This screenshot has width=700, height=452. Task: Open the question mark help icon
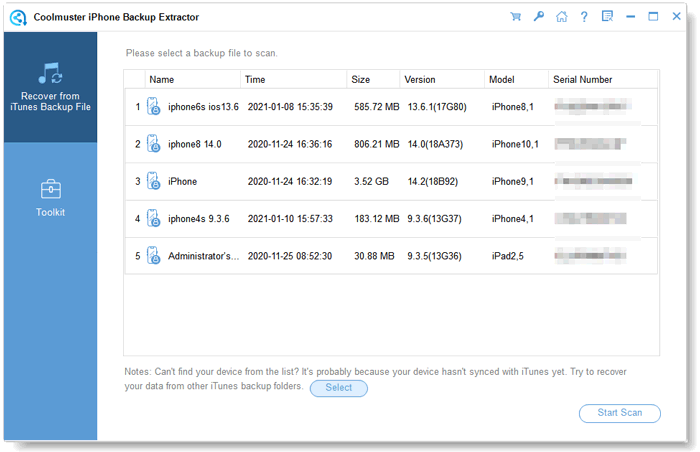coord(584,17)
